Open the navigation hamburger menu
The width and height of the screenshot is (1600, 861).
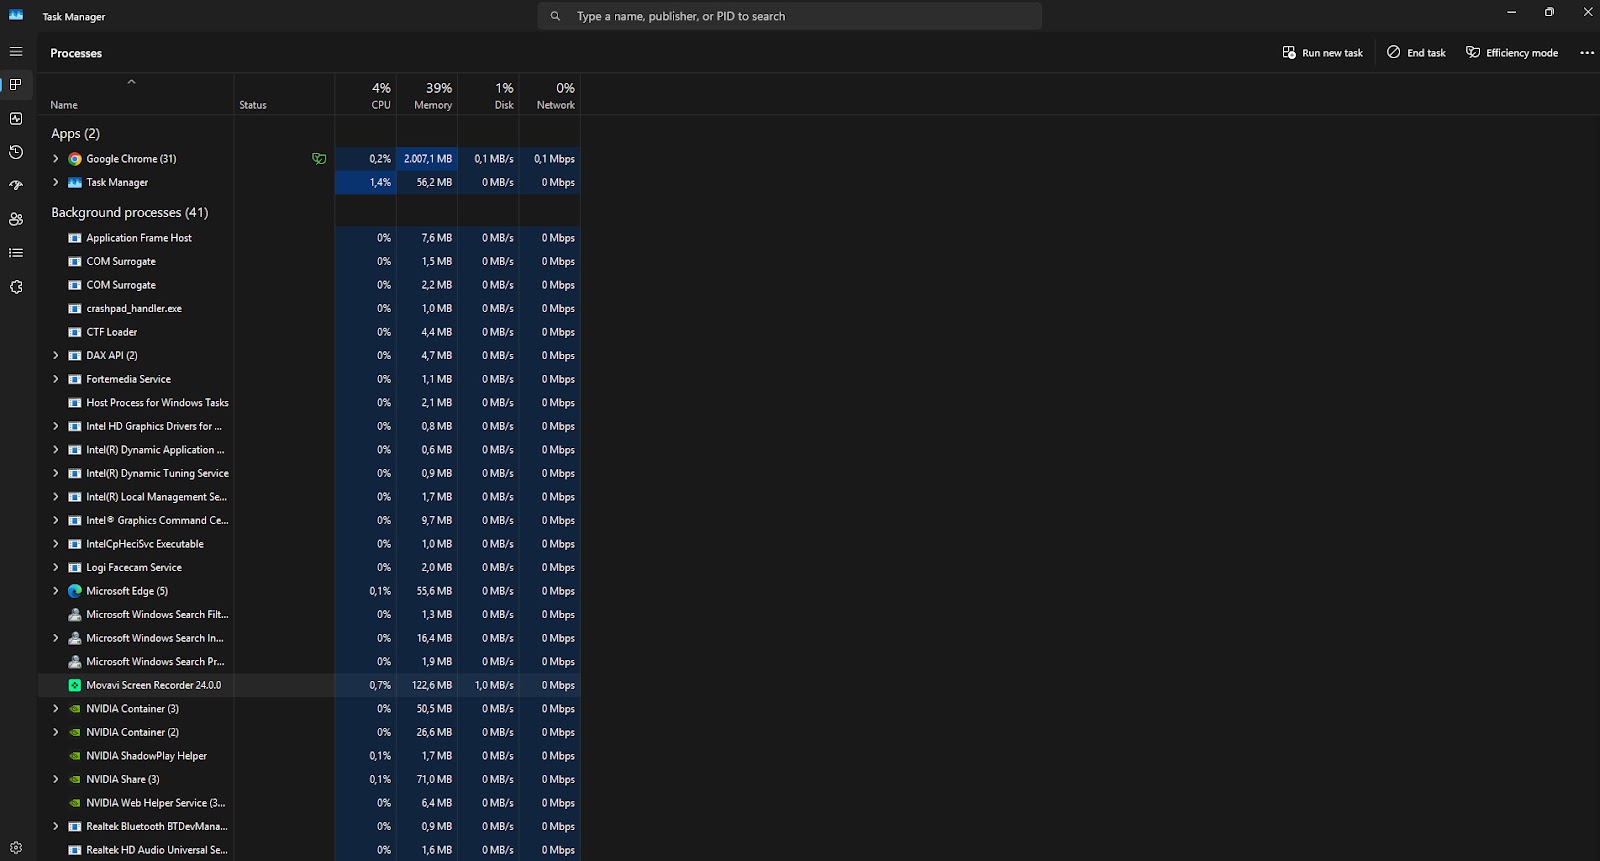(16, 52)
